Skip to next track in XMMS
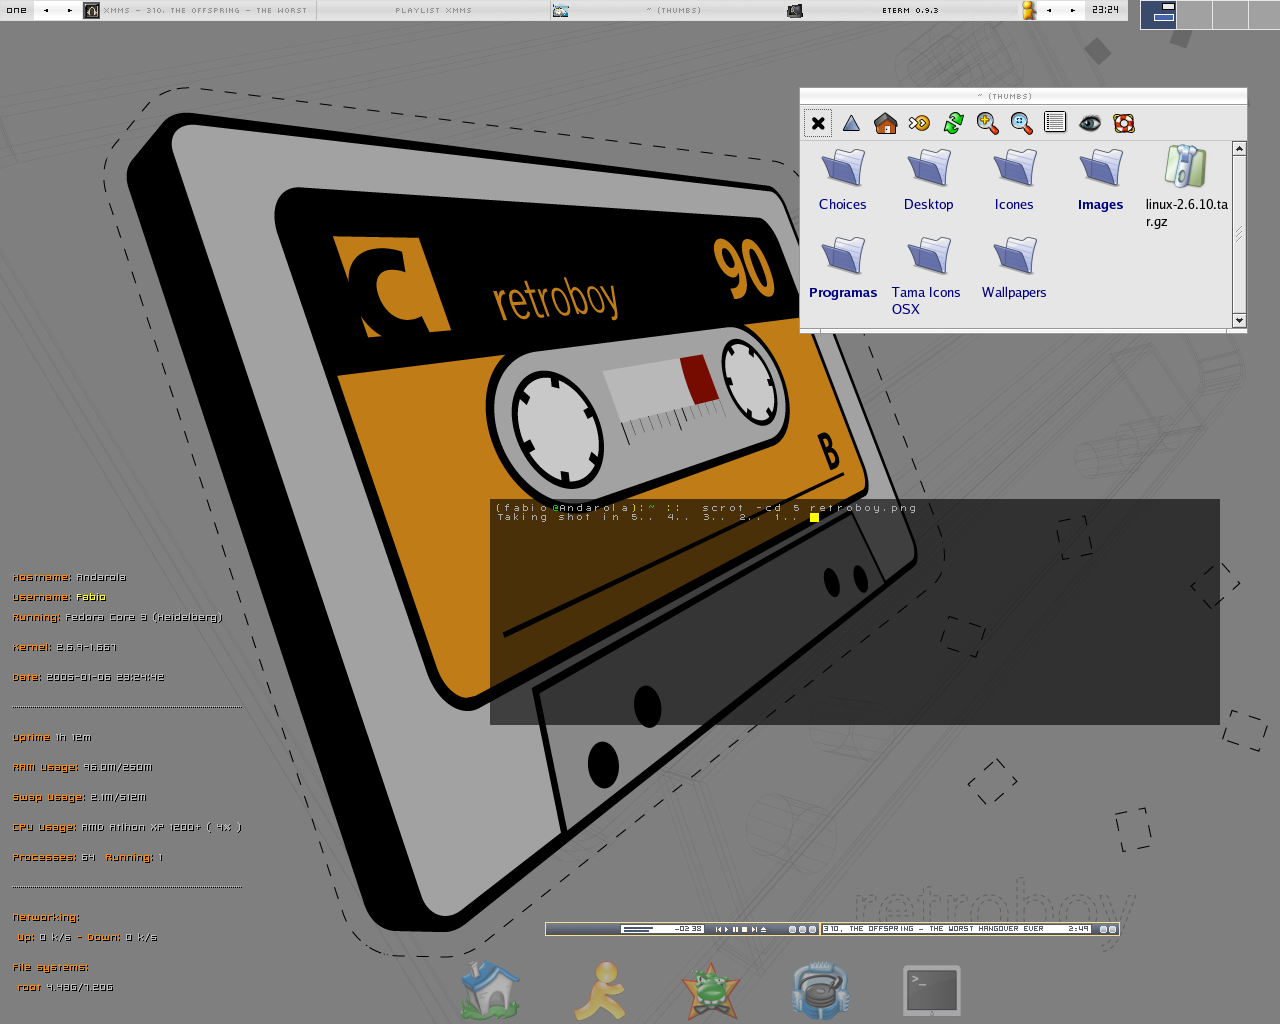This screenshot has width=1280, height=1024. coord(754,929)
